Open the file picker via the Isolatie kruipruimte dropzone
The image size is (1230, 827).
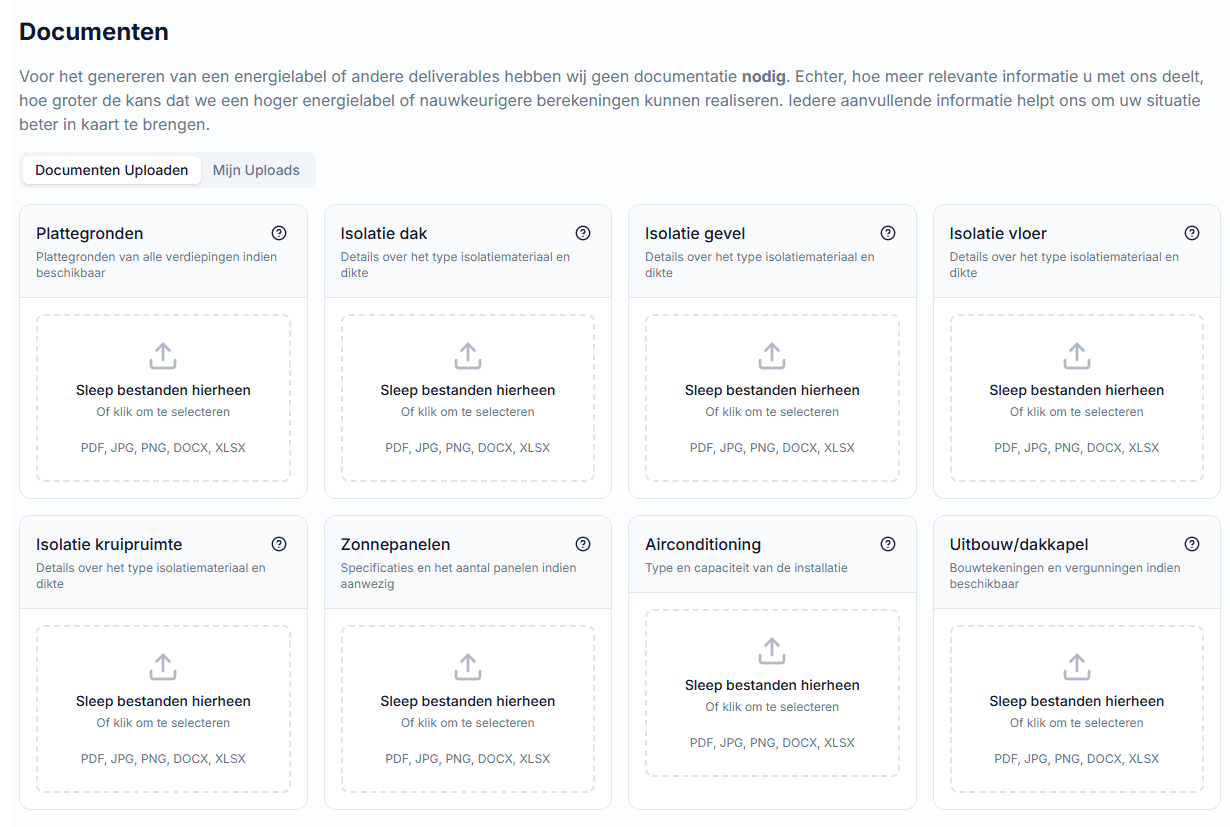(x=163, y=710)
